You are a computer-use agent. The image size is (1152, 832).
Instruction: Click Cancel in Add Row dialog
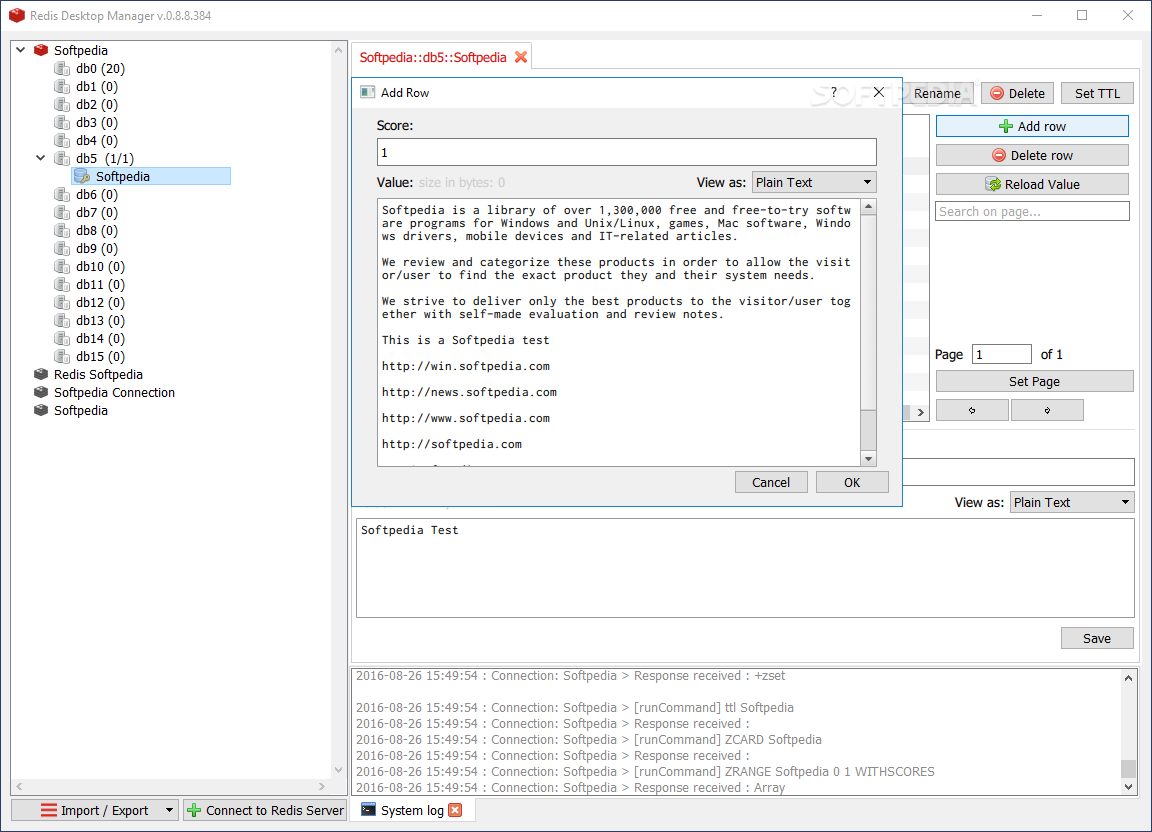(x=771, y=482)
